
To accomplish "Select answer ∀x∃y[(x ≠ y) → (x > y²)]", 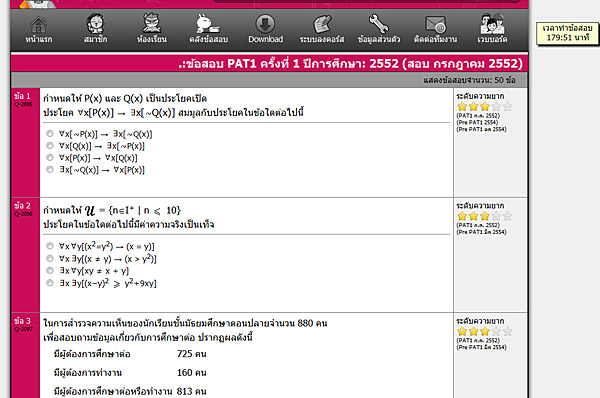I will [50, 258].
